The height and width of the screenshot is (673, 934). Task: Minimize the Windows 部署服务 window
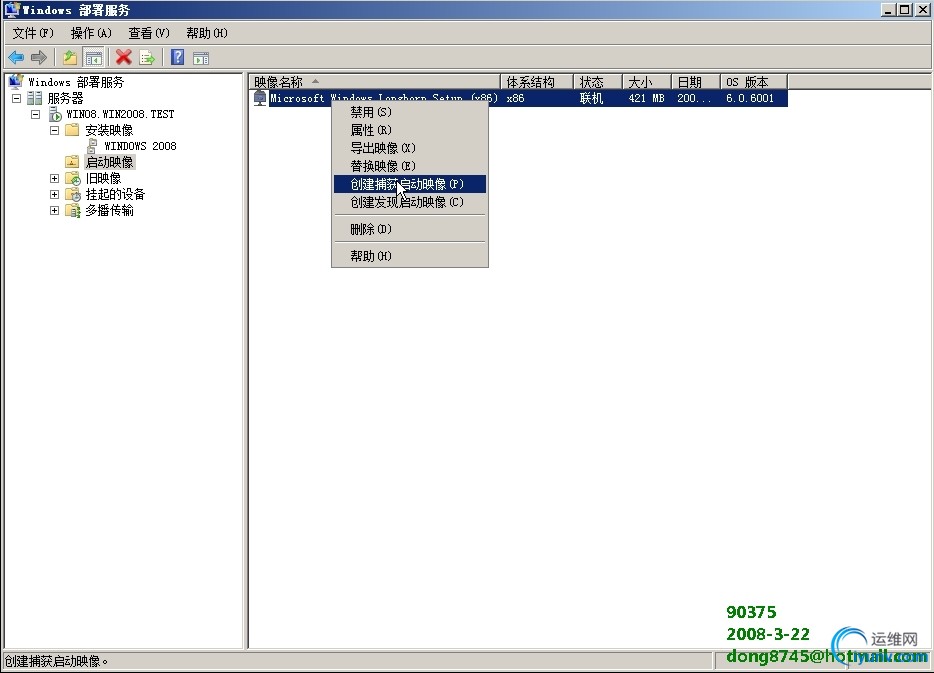[x=889, y=10]
